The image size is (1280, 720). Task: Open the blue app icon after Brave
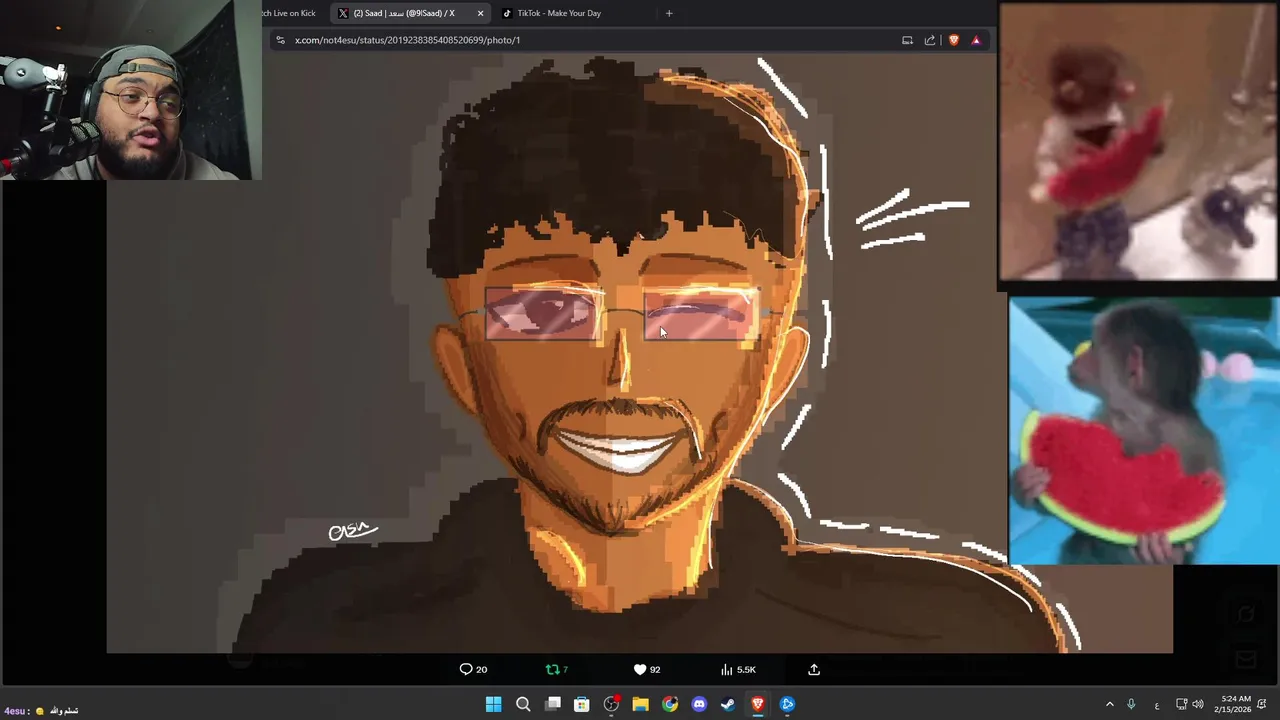point(787,704)
